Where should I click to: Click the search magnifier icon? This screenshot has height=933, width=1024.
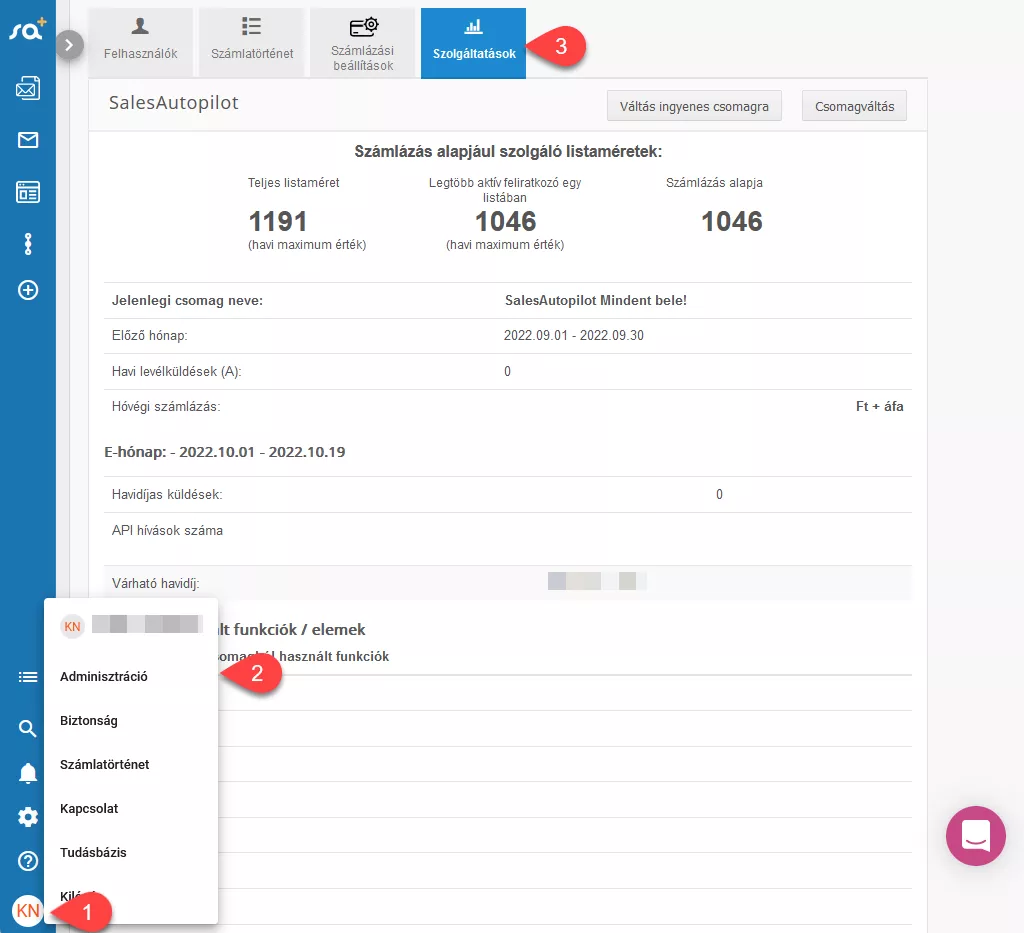(x=27, y=728)
